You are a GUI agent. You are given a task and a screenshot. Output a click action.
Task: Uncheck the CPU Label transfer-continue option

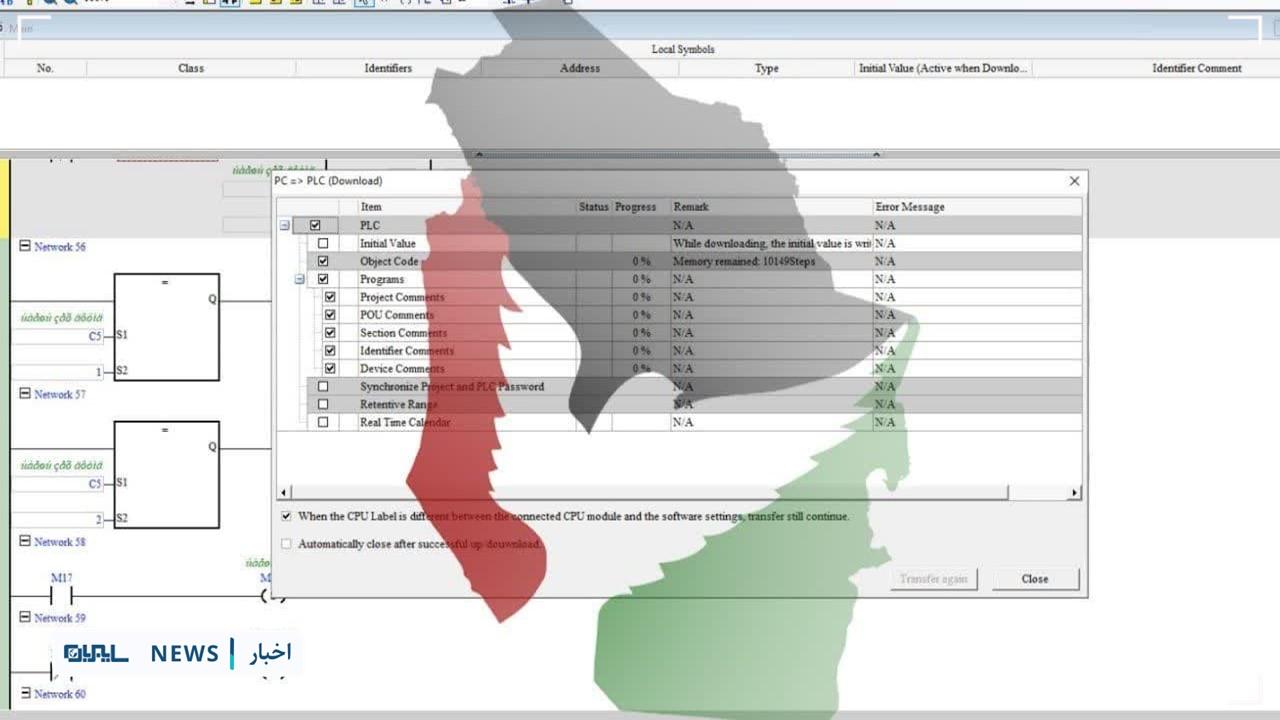coord(287,517)
